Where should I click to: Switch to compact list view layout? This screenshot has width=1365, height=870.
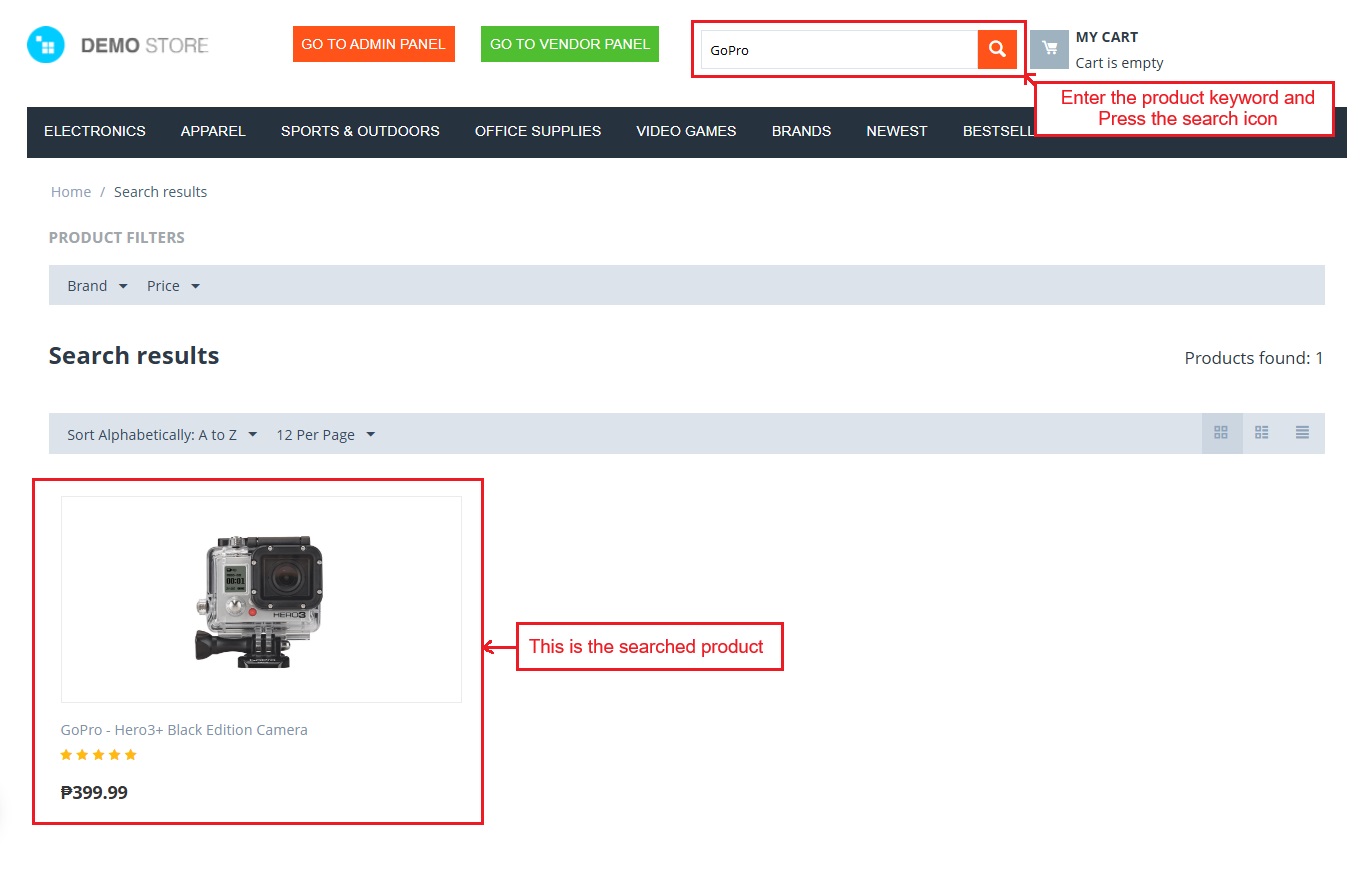(x=1262, y=433)
